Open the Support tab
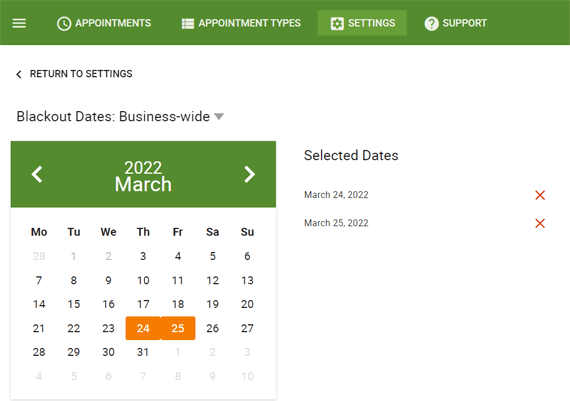Screen dimensions: 570x401 click(x=455, y=23)
